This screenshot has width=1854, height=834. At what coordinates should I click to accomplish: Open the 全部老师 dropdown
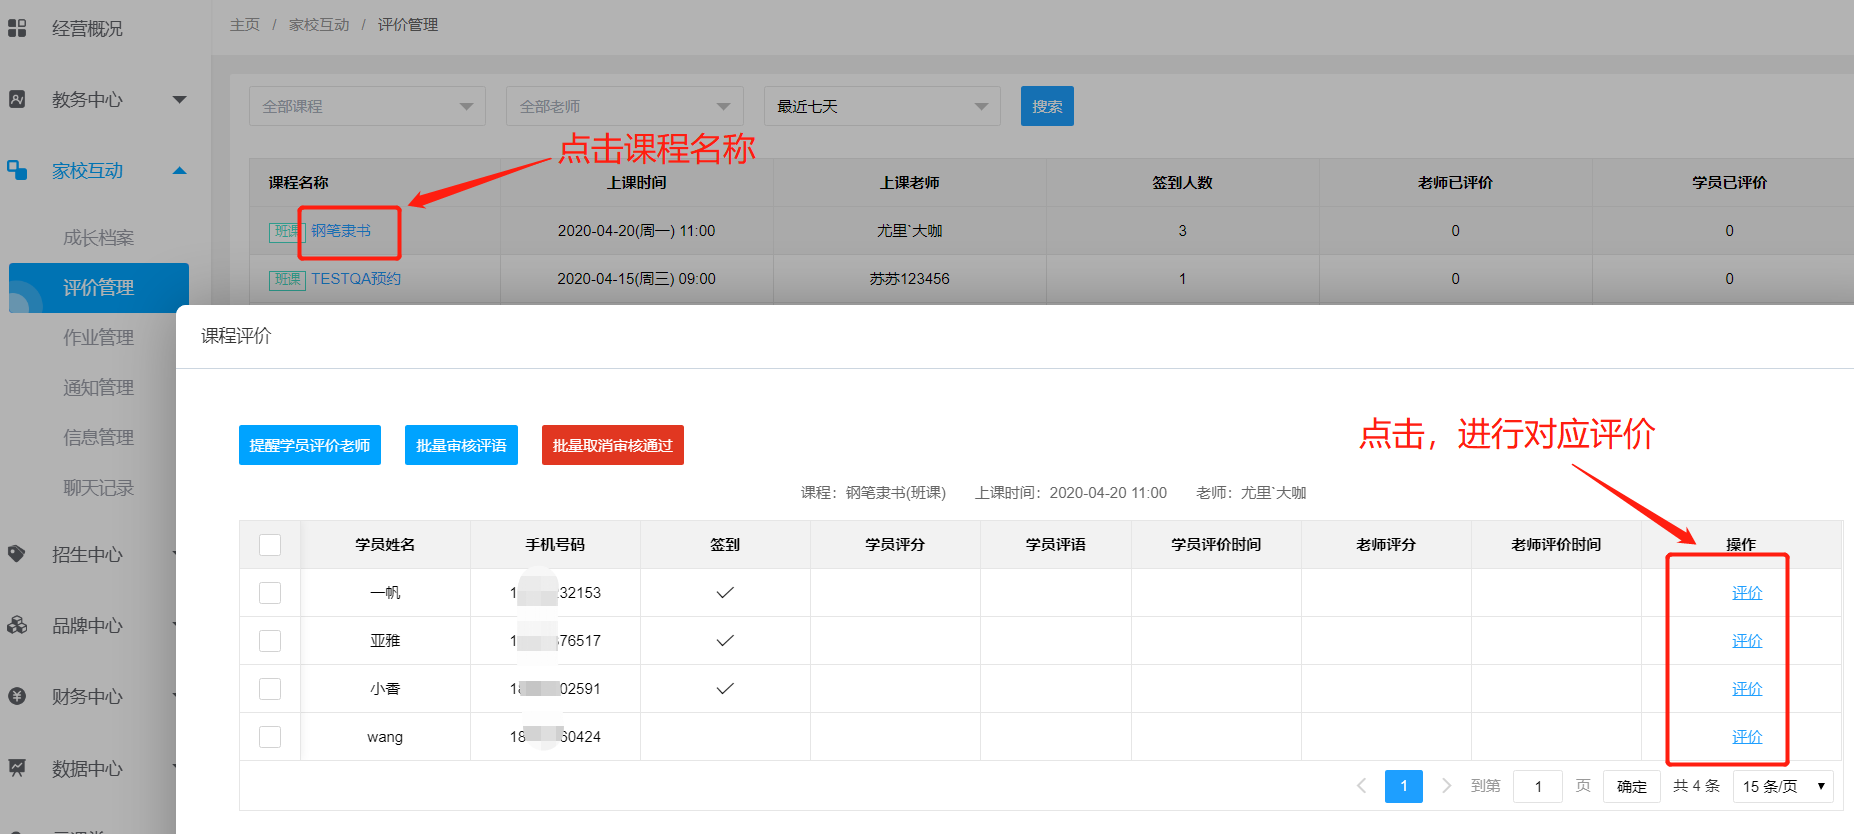pos(625,106)
